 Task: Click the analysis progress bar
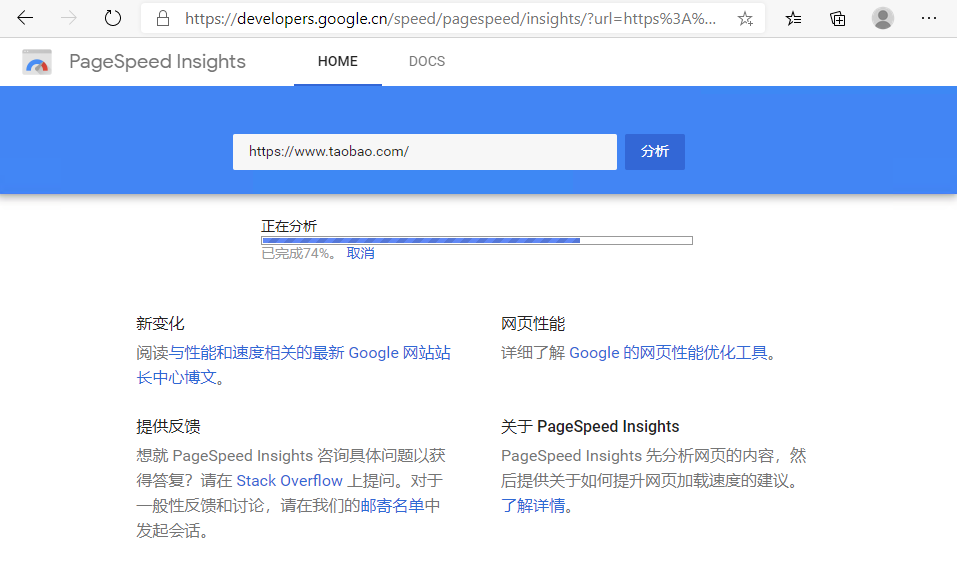(477, 240)
